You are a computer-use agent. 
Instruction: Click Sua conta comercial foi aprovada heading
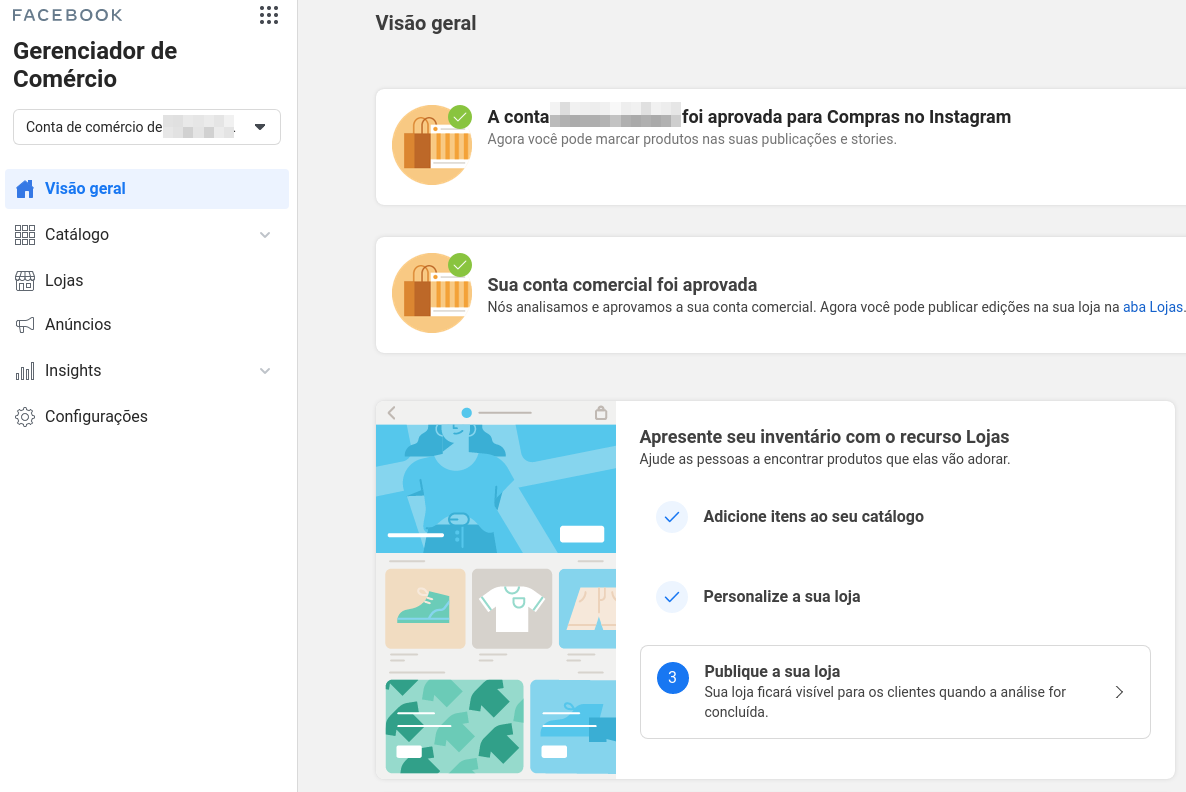tap(622, 285)
